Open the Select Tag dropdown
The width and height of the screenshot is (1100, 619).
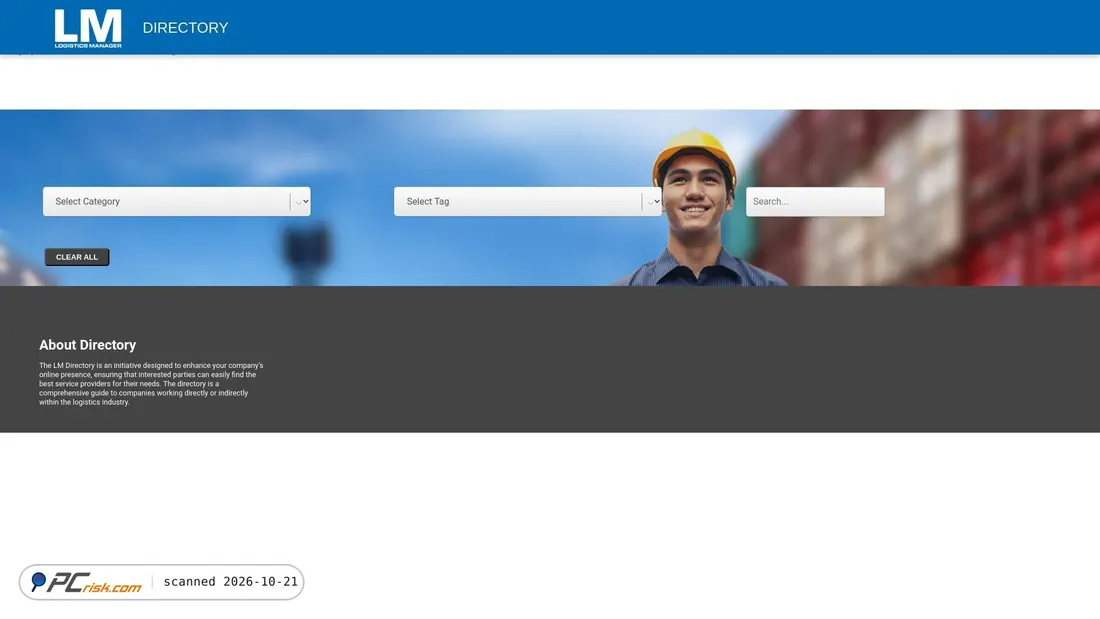point(528,201)
